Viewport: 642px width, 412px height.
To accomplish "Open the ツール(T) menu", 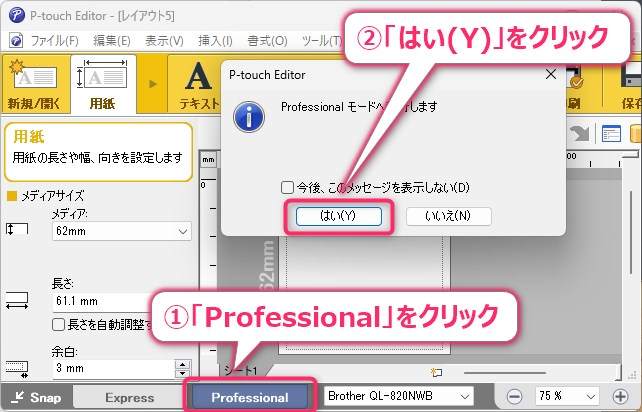I will (x=321, y=41).
